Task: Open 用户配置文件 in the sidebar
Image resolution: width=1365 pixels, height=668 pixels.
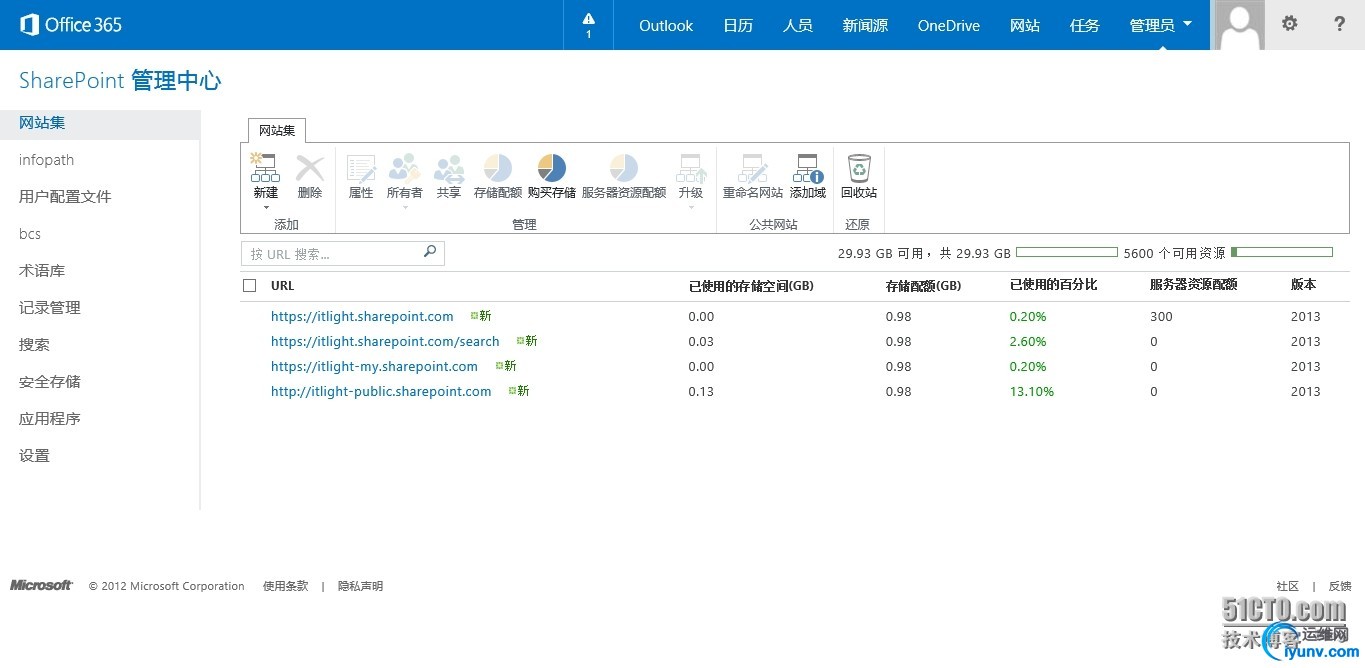Action: (x=65, y=197)
